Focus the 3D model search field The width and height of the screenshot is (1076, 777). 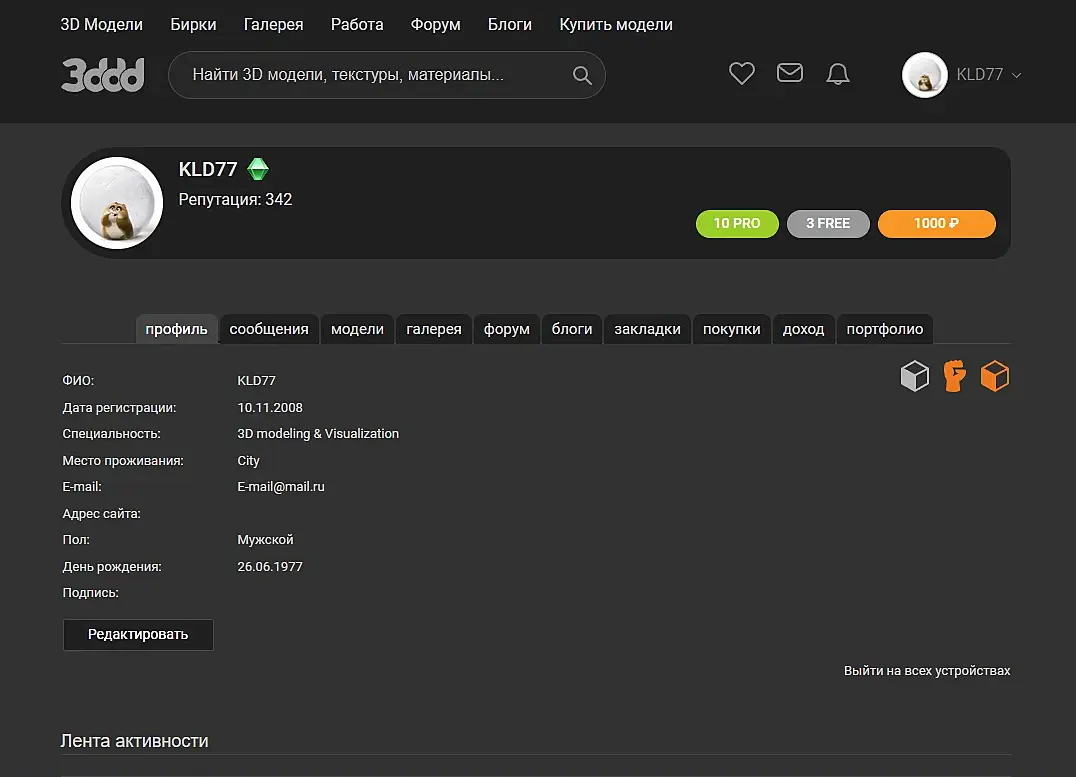[386, 75]
